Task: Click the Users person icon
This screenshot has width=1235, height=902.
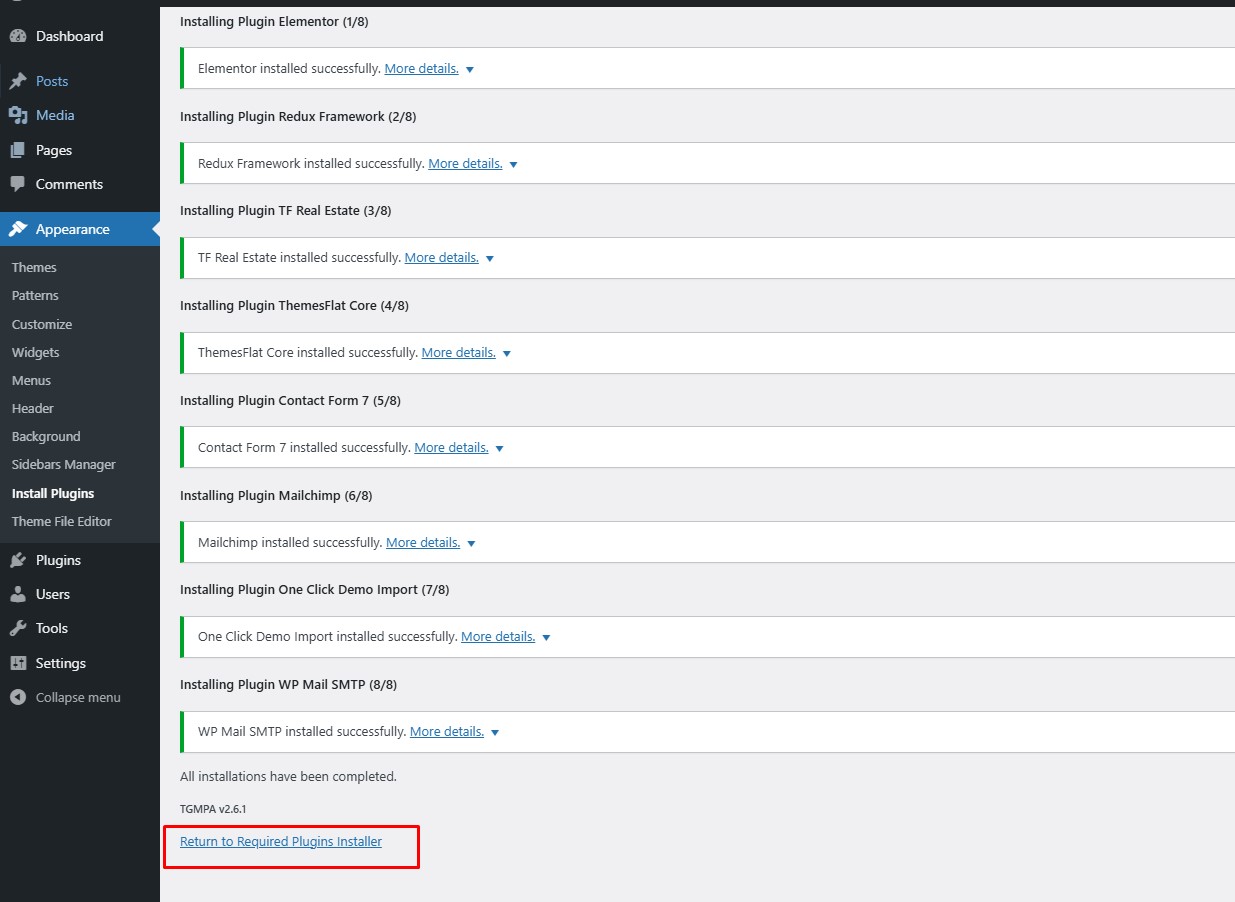Action: point(18,594)
